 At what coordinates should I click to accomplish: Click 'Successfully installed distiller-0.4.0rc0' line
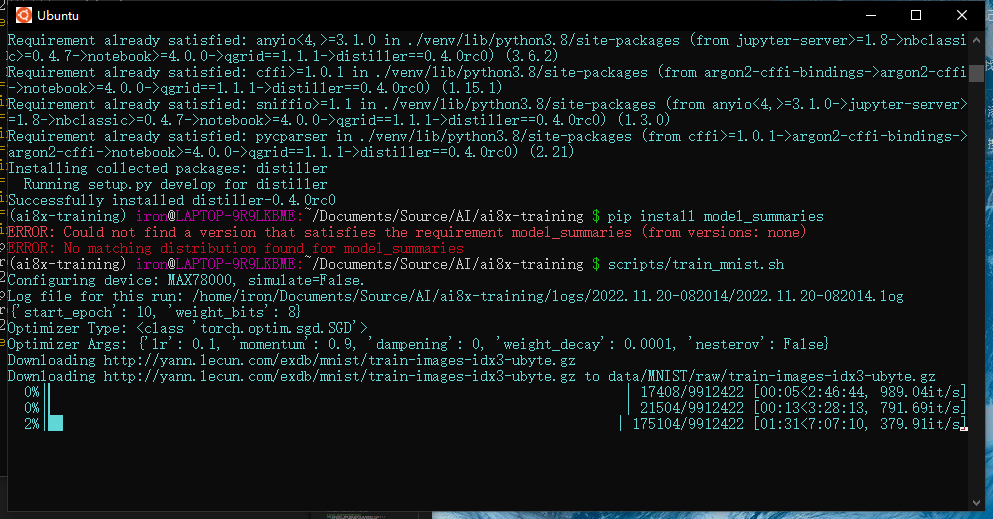172,201
